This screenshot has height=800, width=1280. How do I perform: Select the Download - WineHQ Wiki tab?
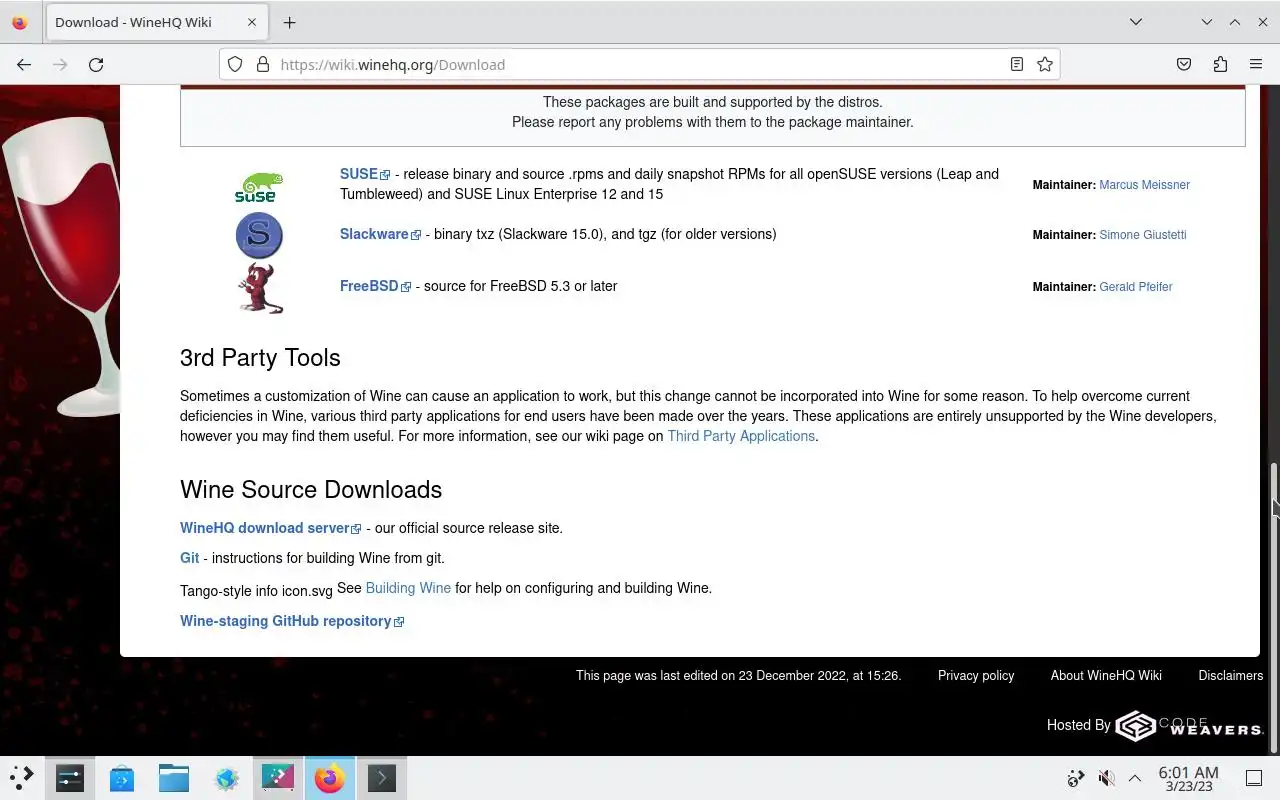[x=155, y=22]
